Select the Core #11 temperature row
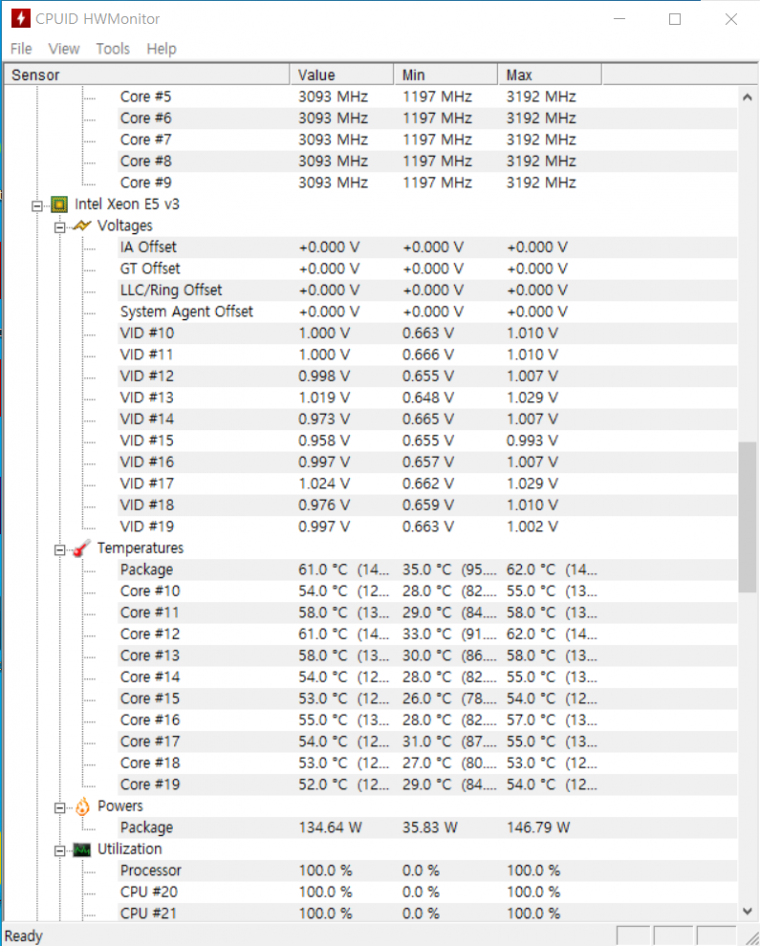Image resolution: width=760 pixels, height=946 pixels. point(427,613)
